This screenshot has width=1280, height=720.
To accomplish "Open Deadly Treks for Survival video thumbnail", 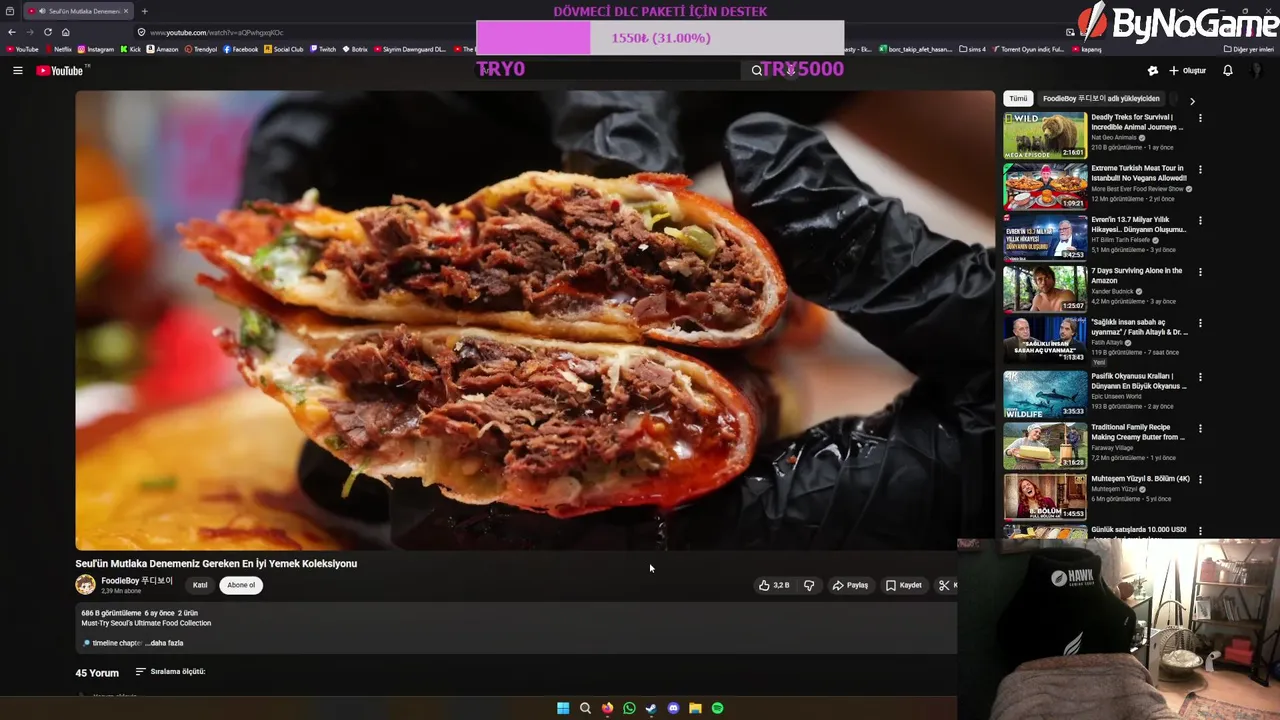I will click(1045, 135).
